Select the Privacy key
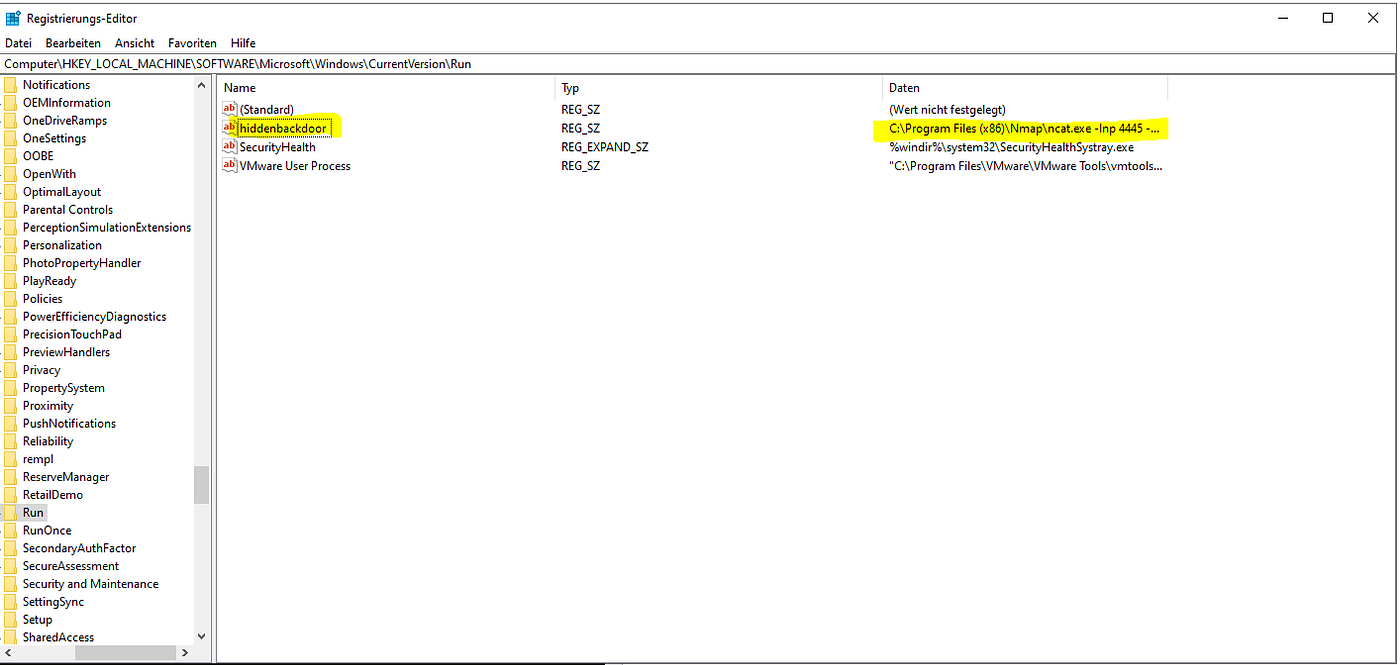 click(44, 369)
